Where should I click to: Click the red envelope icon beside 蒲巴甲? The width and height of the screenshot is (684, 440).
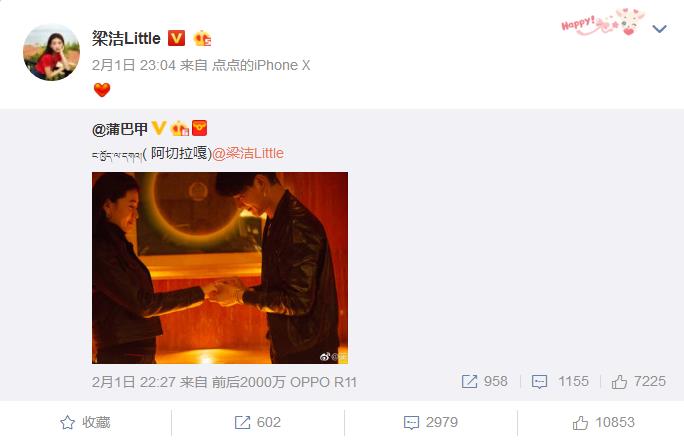pos(199,128)
